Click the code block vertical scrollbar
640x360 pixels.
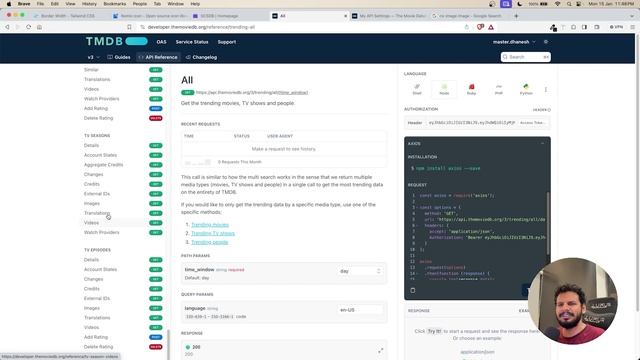(x=548, y=223)
